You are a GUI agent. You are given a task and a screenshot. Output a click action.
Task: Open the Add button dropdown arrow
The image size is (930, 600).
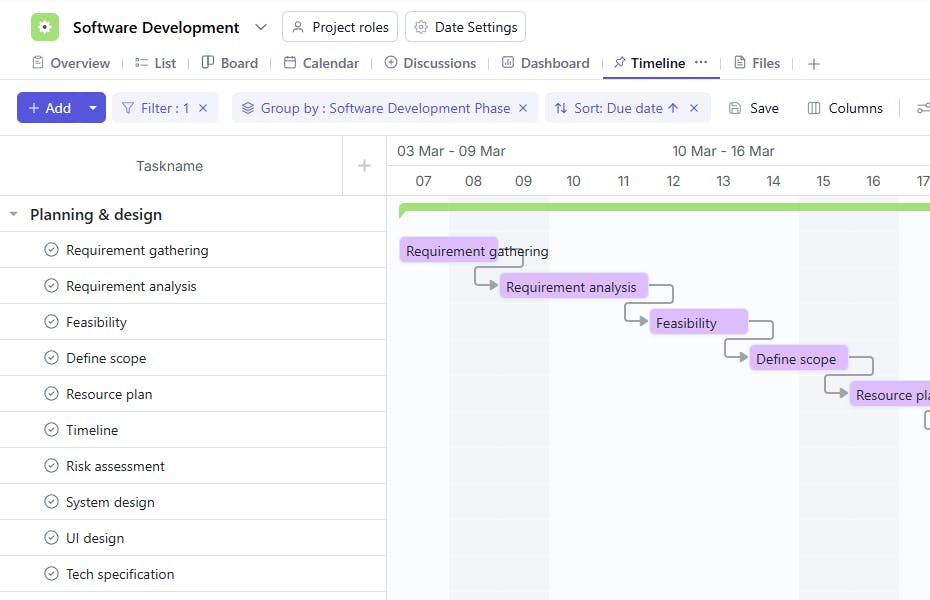coord(93,108)
